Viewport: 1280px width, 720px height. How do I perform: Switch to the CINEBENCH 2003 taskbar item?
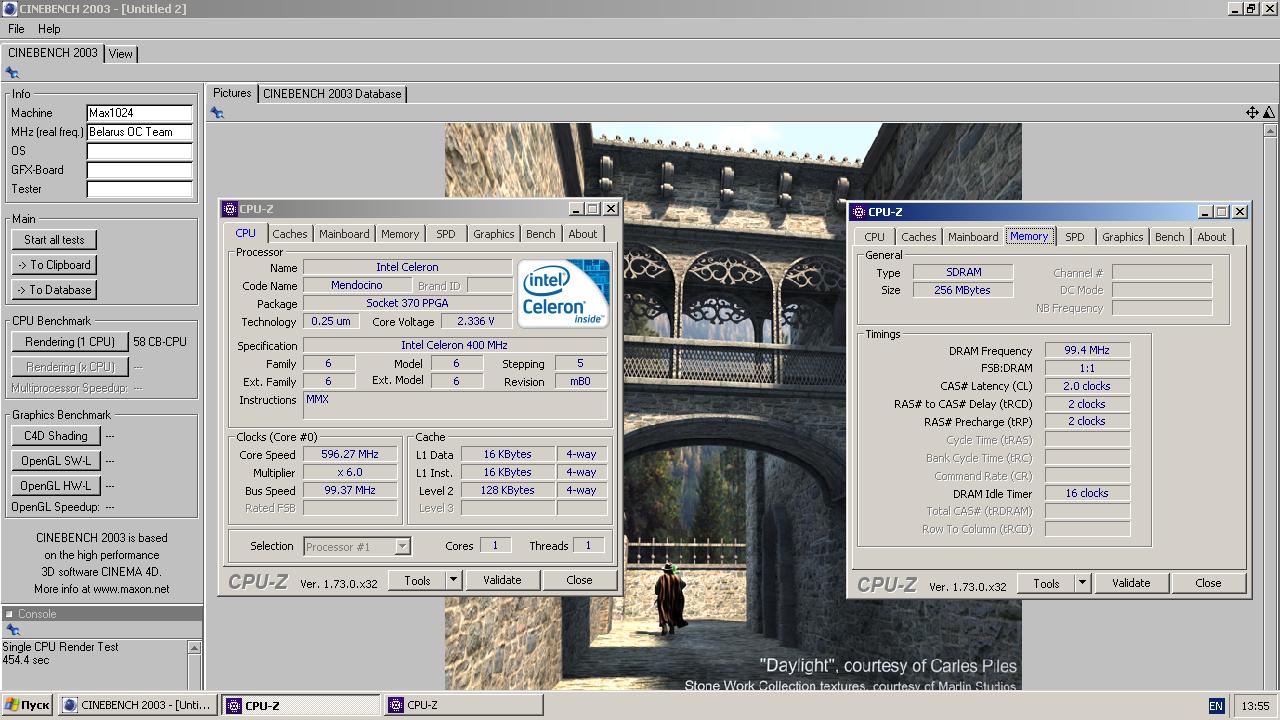click(x=137, y=705)
